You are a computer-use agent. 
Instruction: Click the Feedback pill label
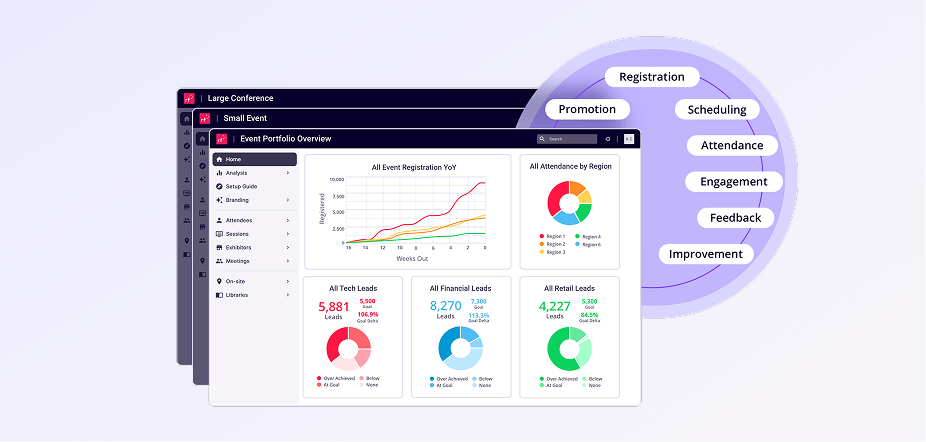coord(735,217)
